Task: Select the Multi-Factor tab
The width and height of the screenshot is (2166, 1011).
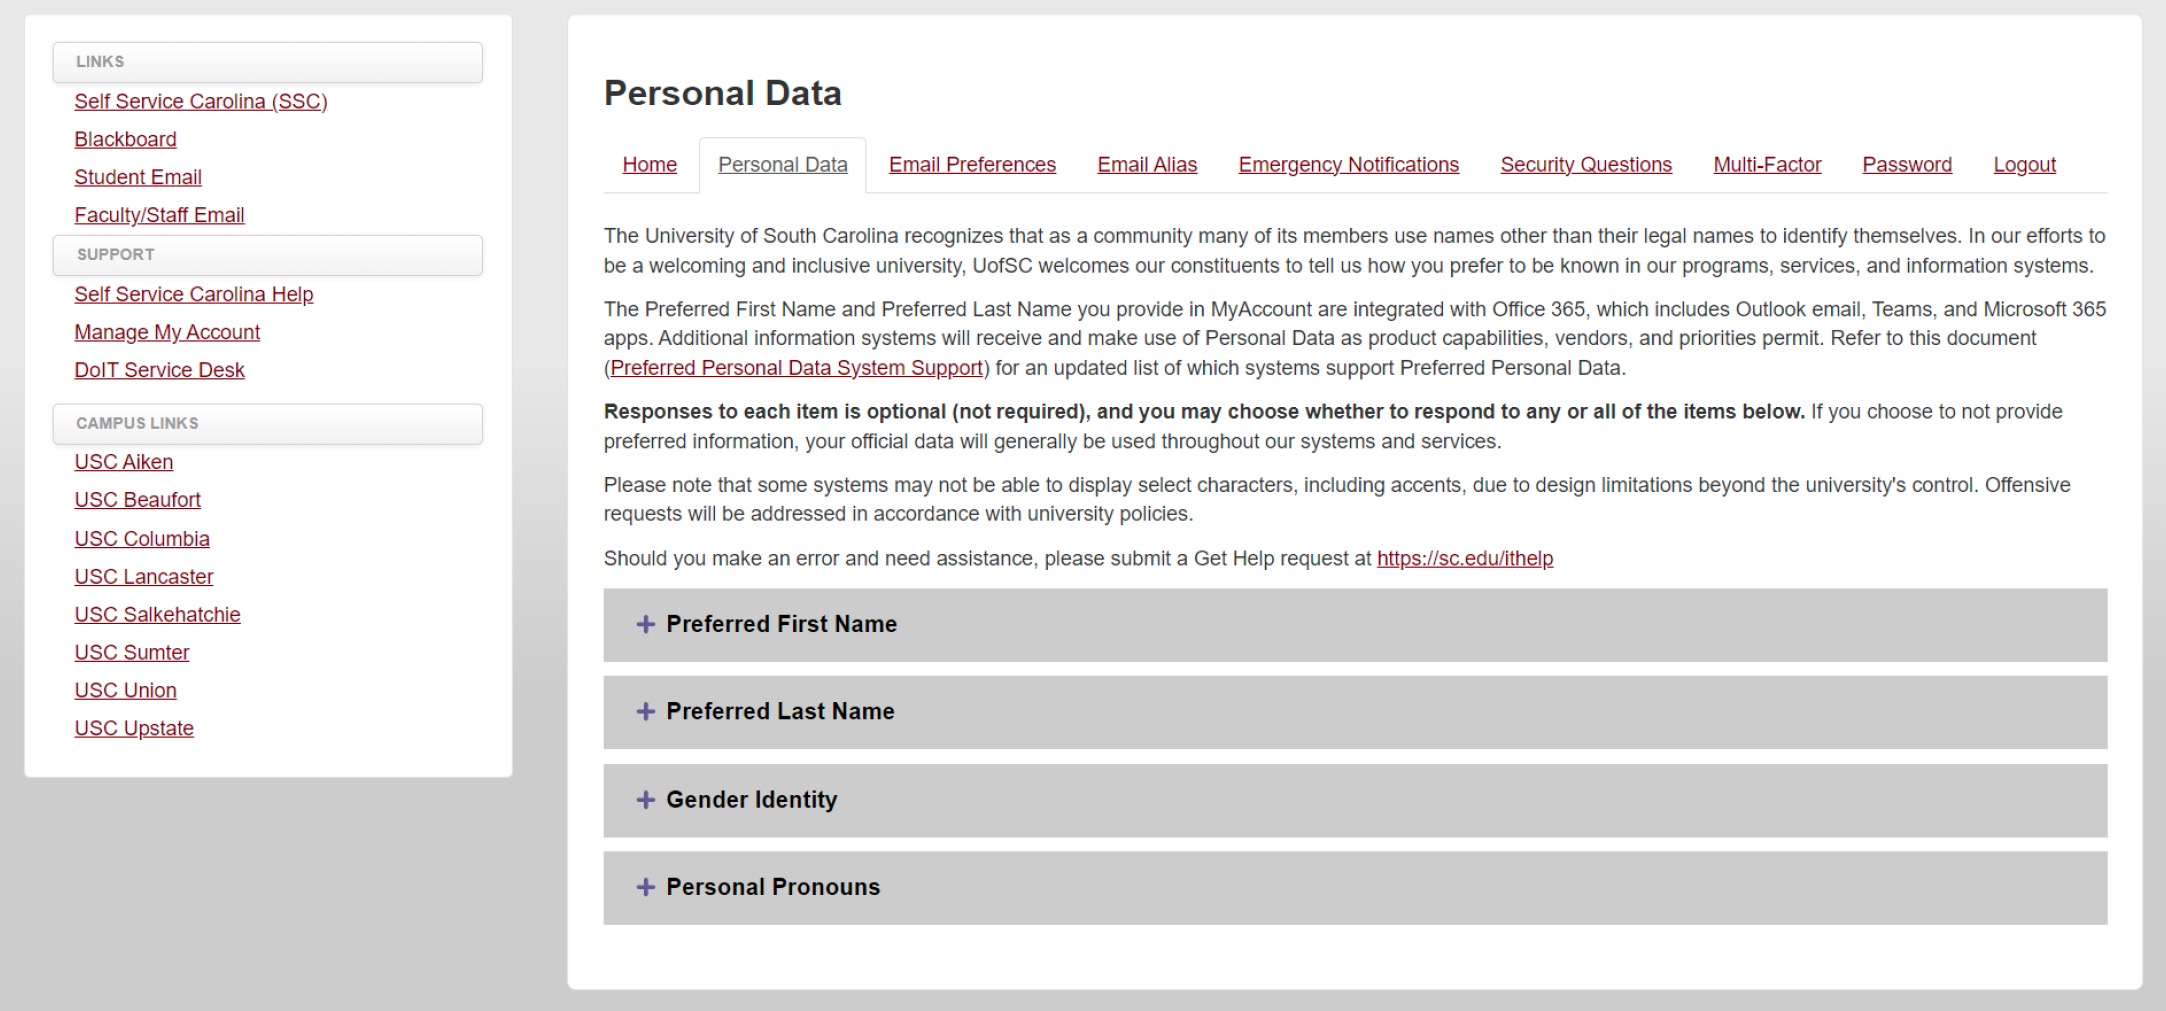Action: (x=1767, y=165)
